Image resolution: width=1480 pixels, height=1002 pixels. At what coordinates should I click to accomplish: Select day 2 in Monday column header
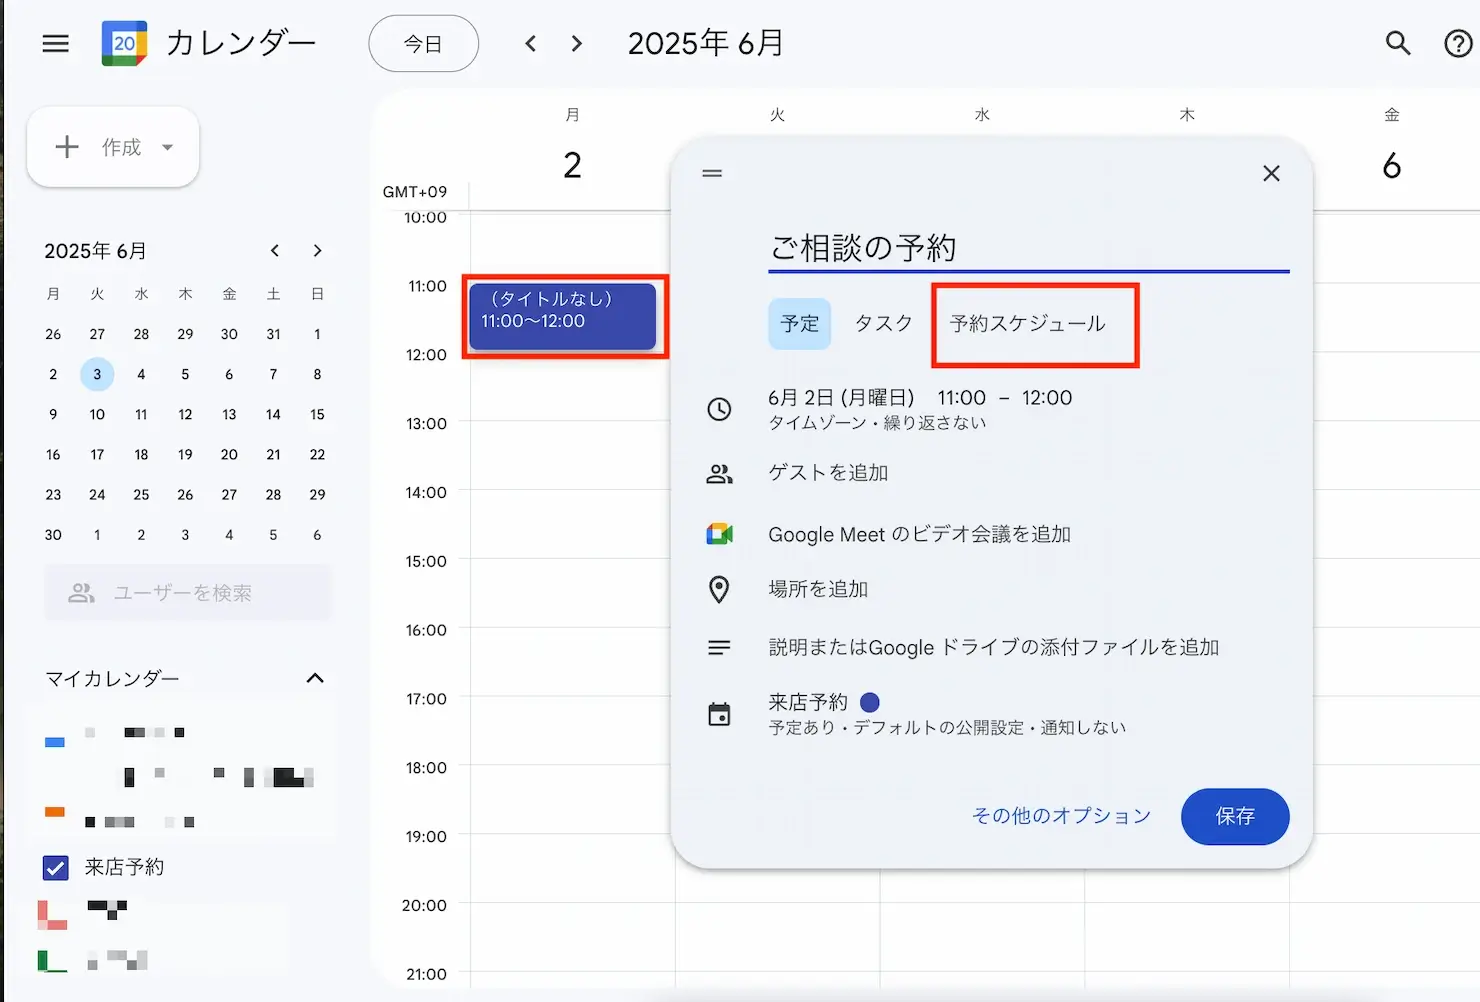[572, 165]
